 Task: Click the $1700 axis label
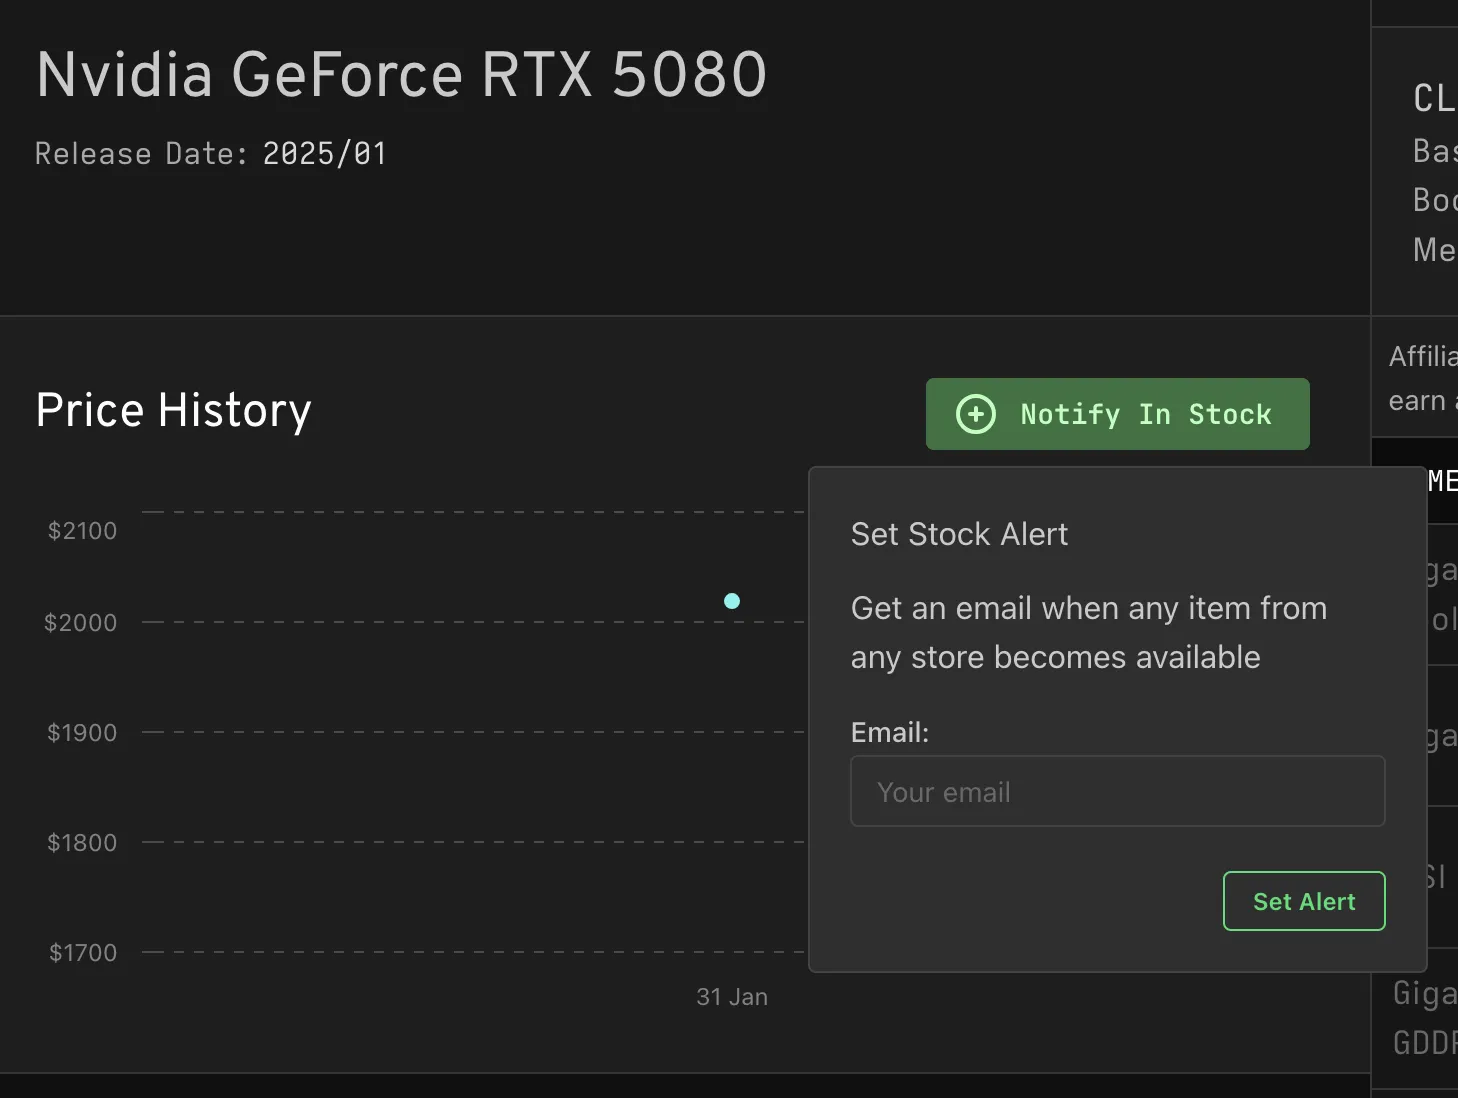82,952
